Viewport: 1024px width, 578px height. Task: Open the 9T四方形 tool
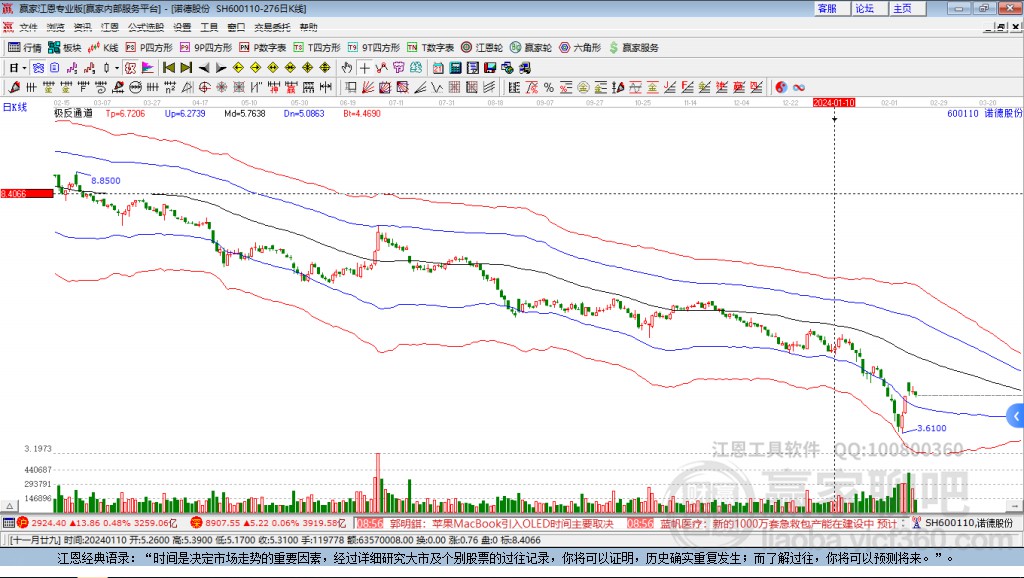(374, 47)
